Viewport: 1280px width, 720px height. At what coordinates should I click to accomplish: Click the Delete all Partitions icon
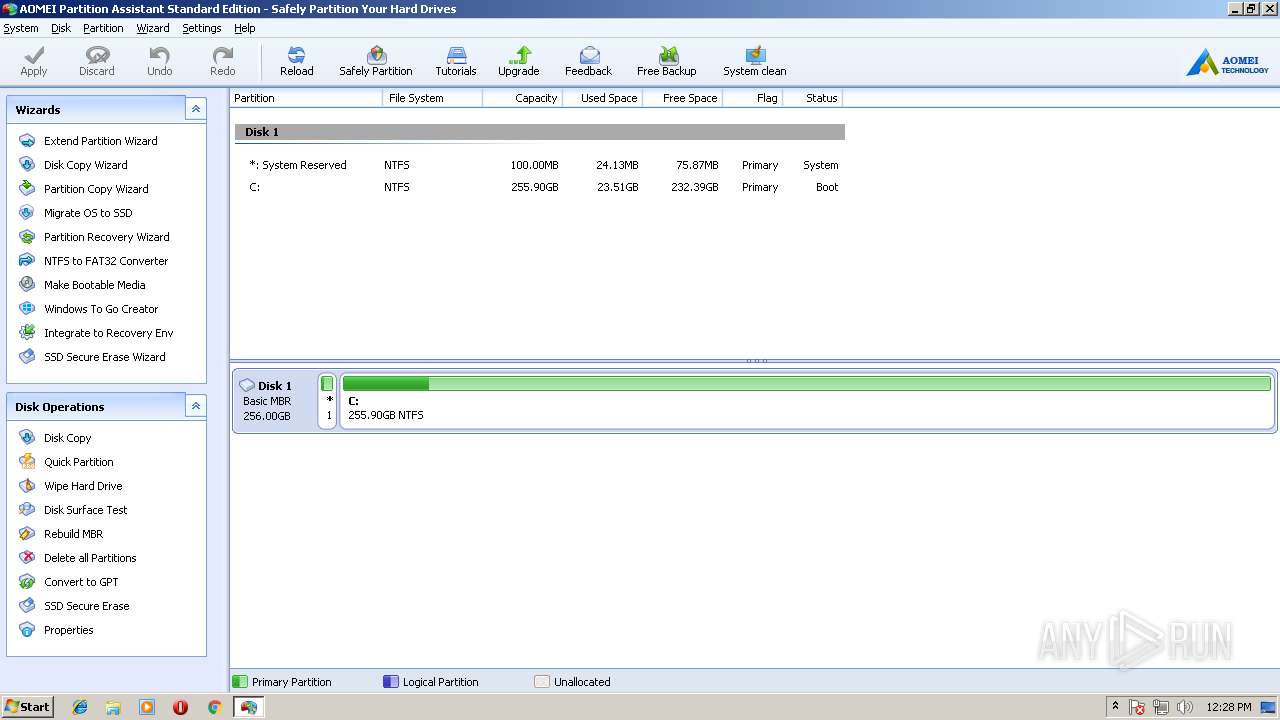point(27,558)
